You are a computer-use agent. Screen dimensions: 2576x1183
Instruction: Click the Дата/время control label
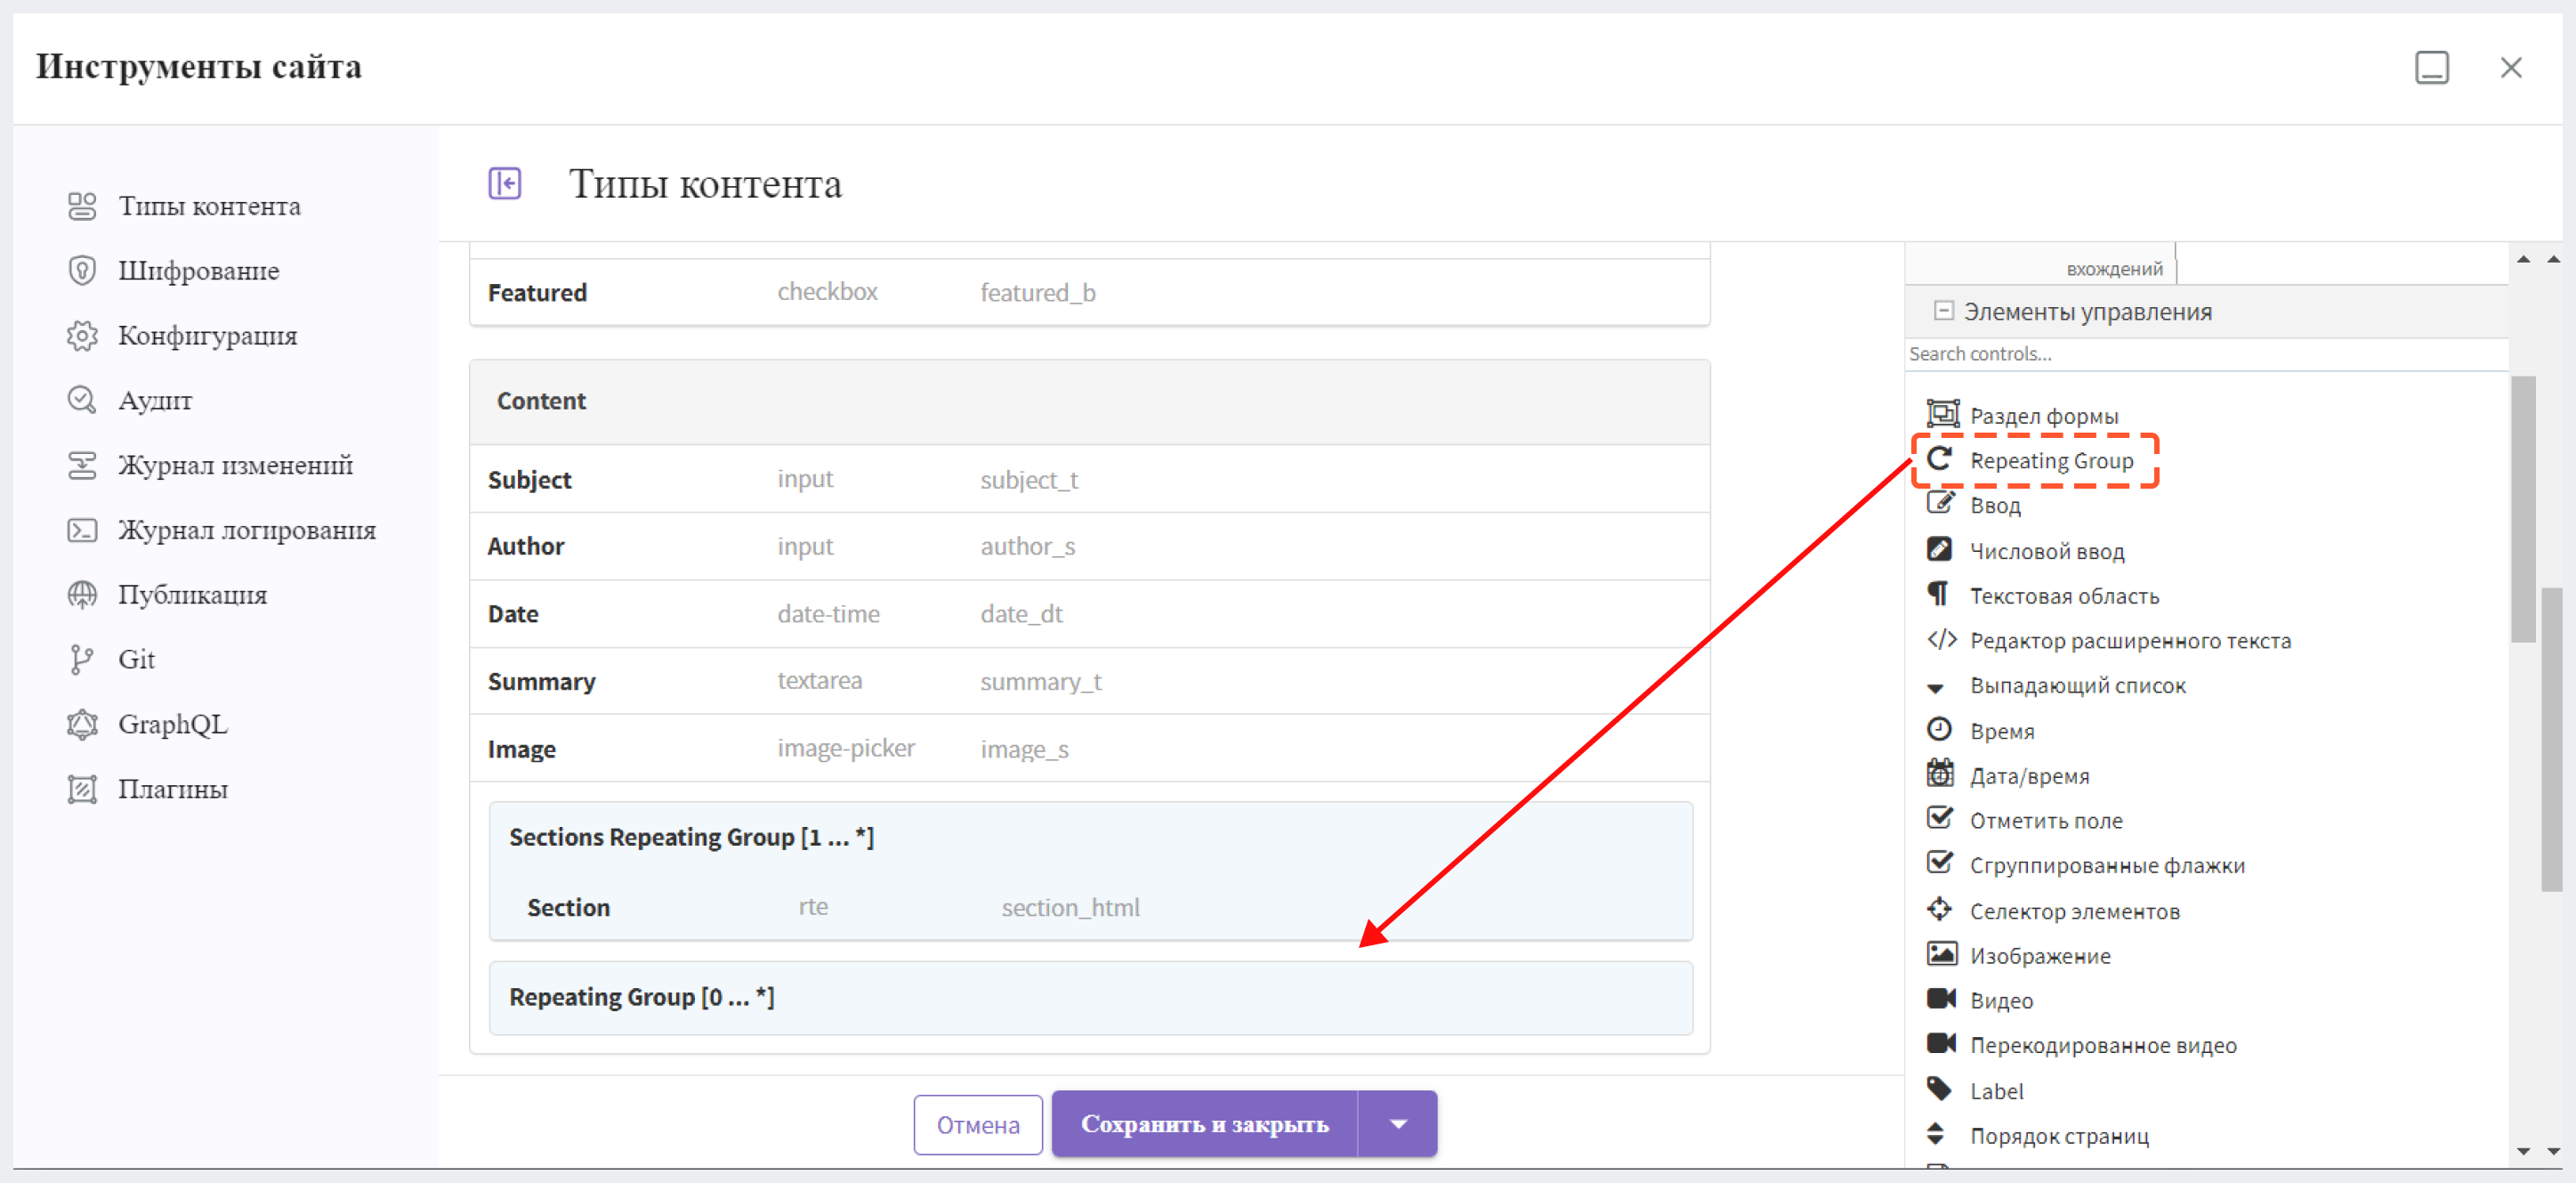pos(2029,776)
